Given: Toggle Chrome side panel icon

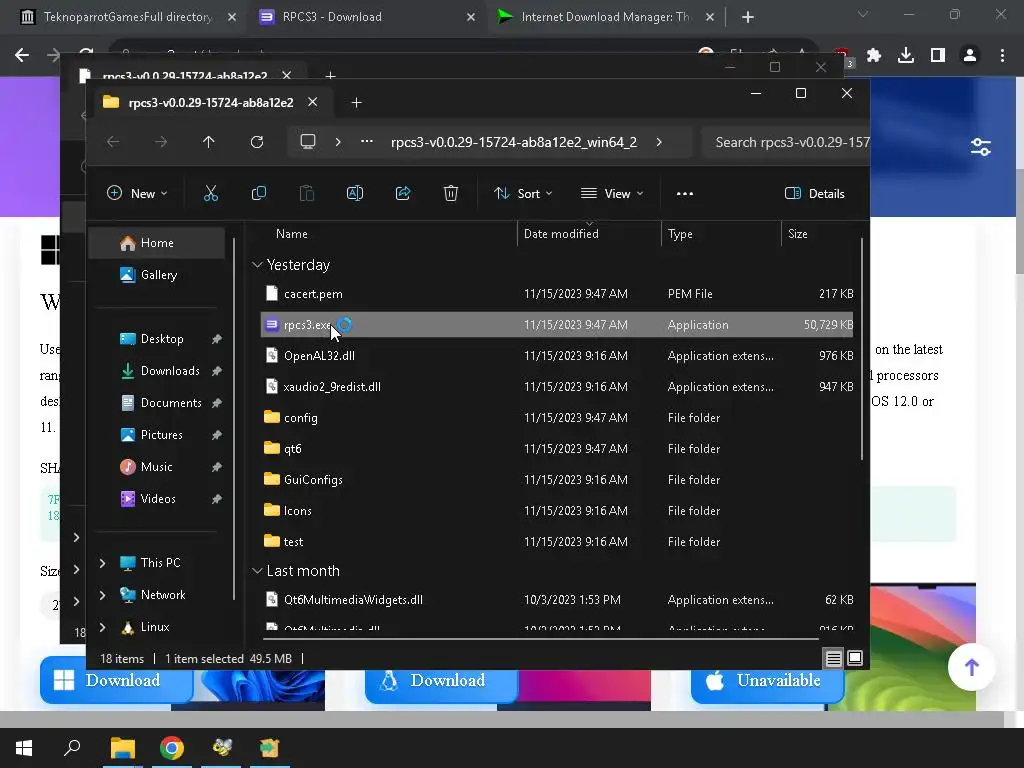Looking at the screenshot, I should (938, 56).
